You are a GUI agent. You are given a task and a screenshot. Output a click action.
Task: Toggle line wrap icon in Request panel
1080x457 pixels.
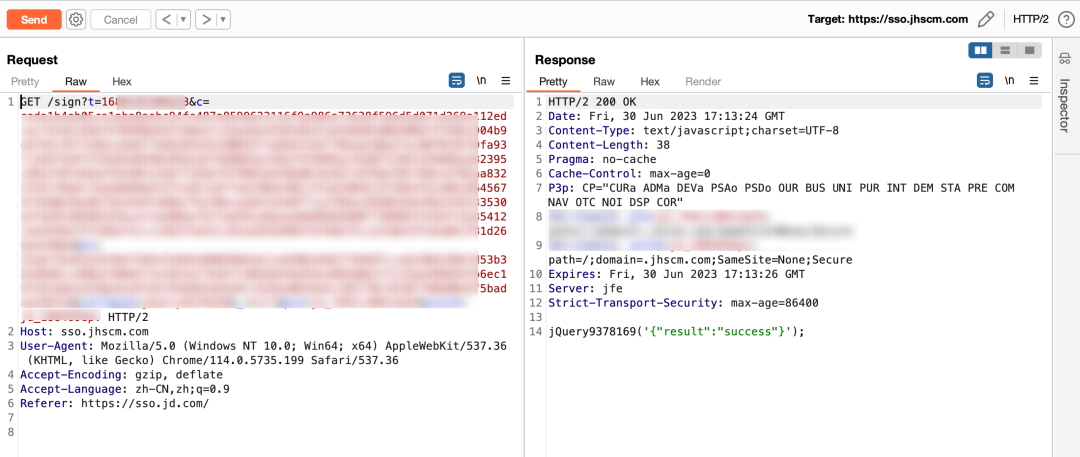(456, 81)
